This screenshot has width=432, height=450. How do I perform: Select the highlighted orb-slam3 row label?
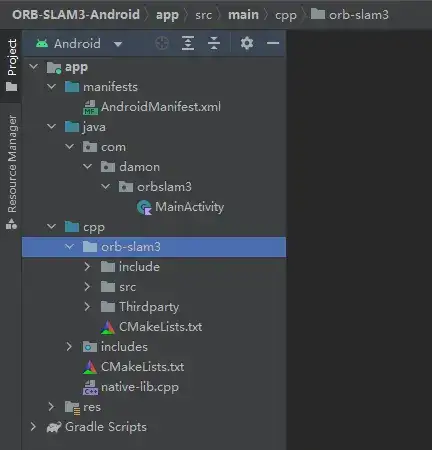[131, 247]
